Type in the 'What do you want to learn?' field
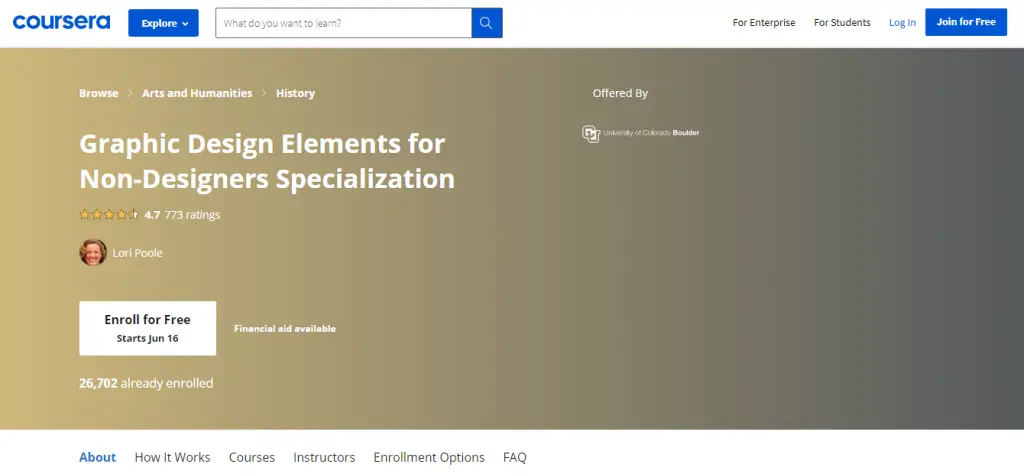Image resolution: width=1024 pixels, height=474 pixels. pyautogui.click(x=343, y=23)
